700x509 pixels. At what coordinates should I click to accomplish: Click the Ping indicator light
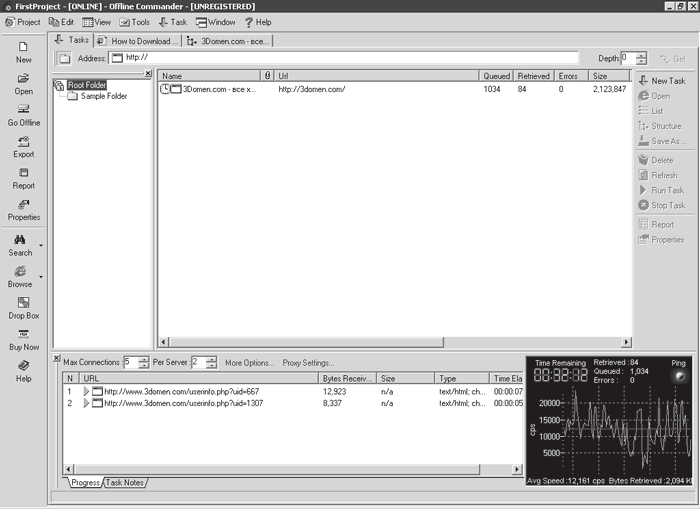pyautogui.click(x=679, y=376)
